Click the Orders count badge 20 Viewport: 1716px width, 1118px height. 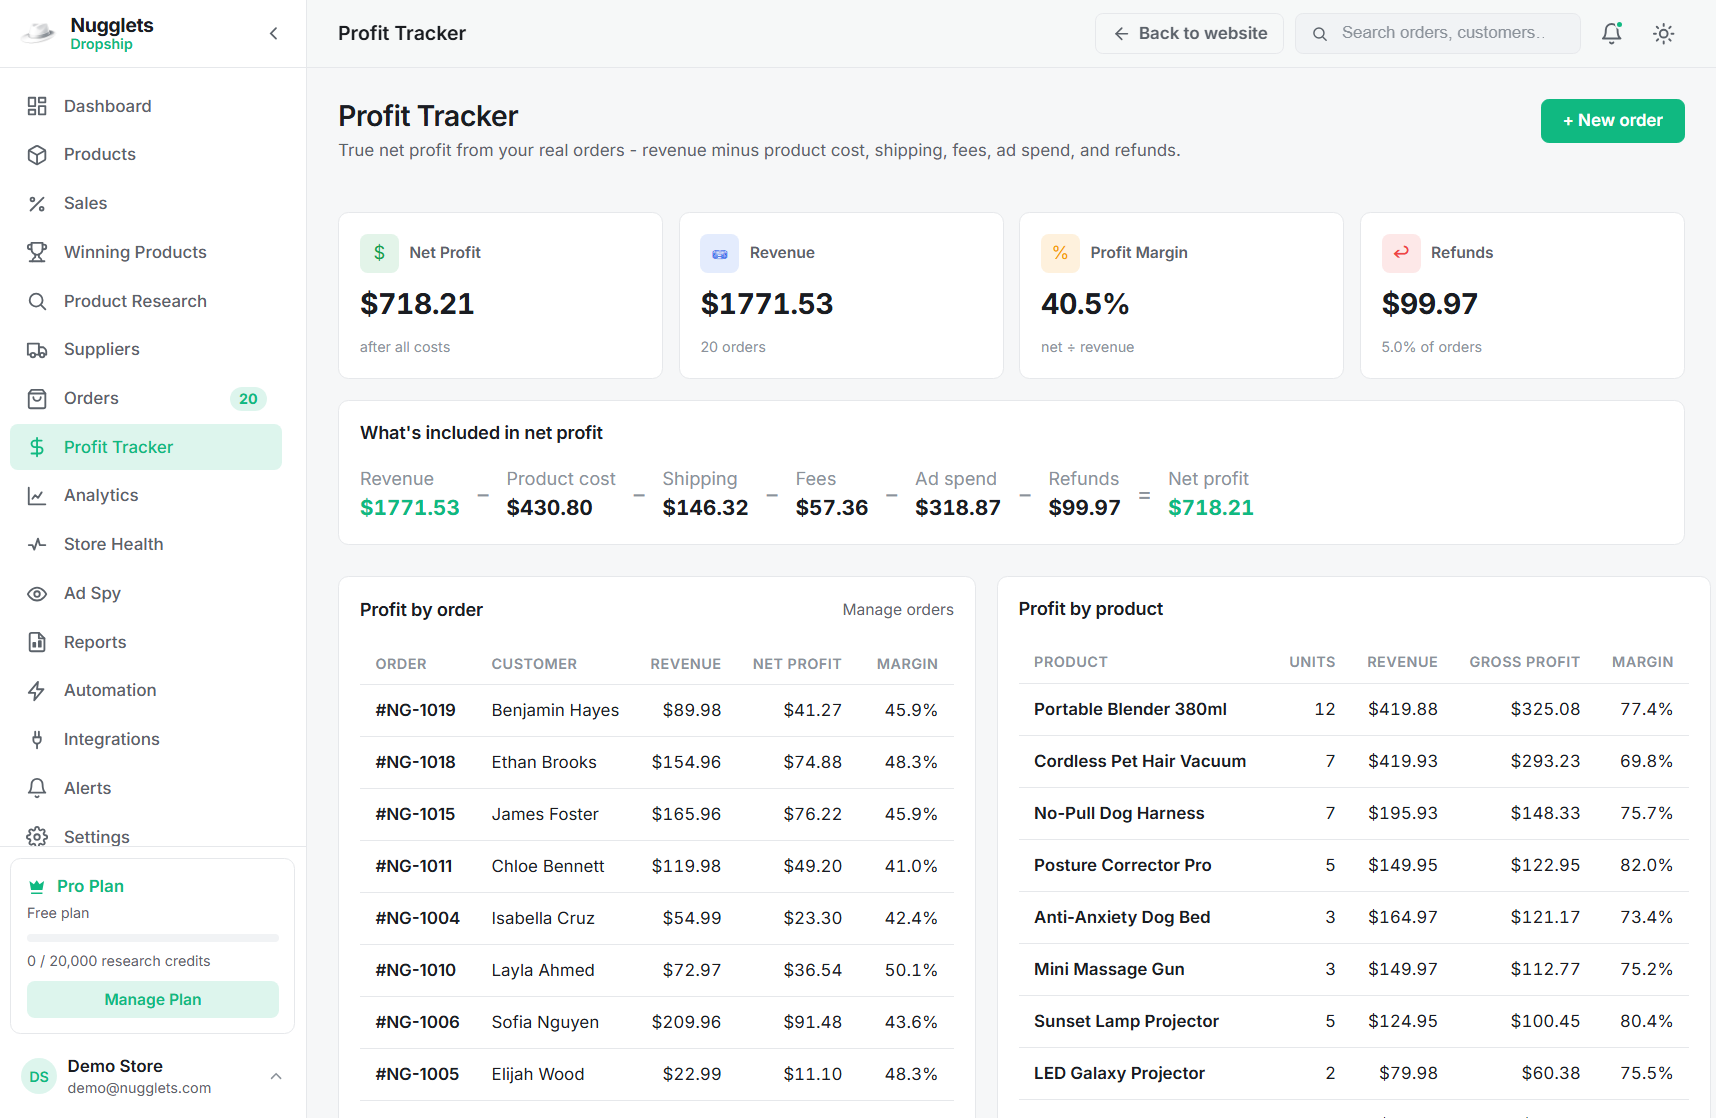[x=248, y=399]
